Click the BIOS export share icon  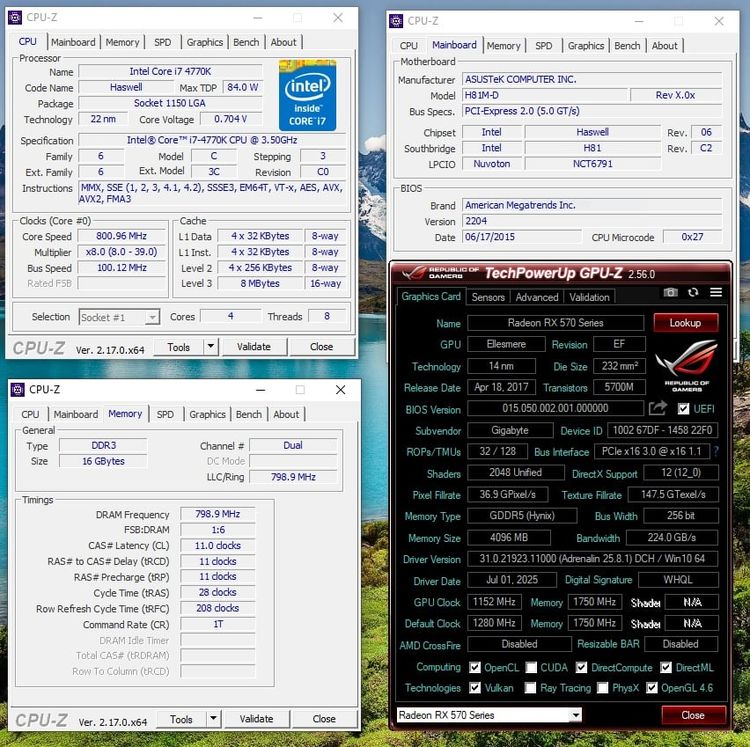pos(657,409)
